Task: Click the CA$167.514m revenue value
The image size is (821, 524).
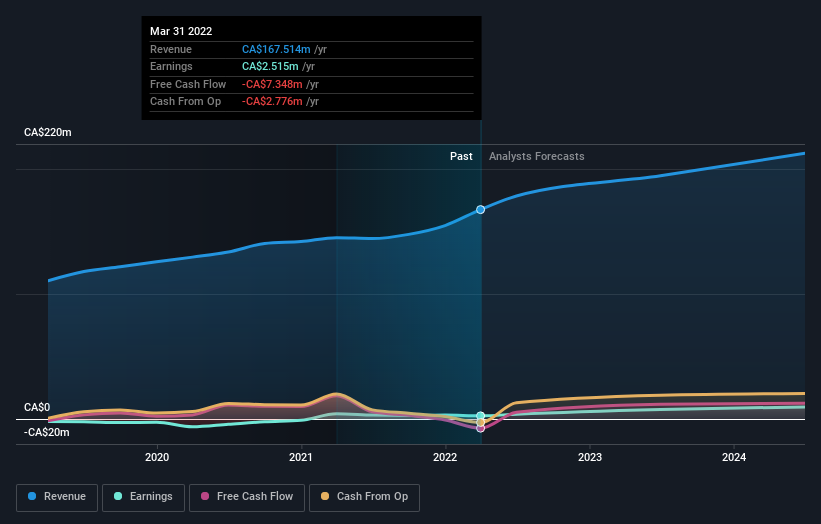Action: pos(276,49)
